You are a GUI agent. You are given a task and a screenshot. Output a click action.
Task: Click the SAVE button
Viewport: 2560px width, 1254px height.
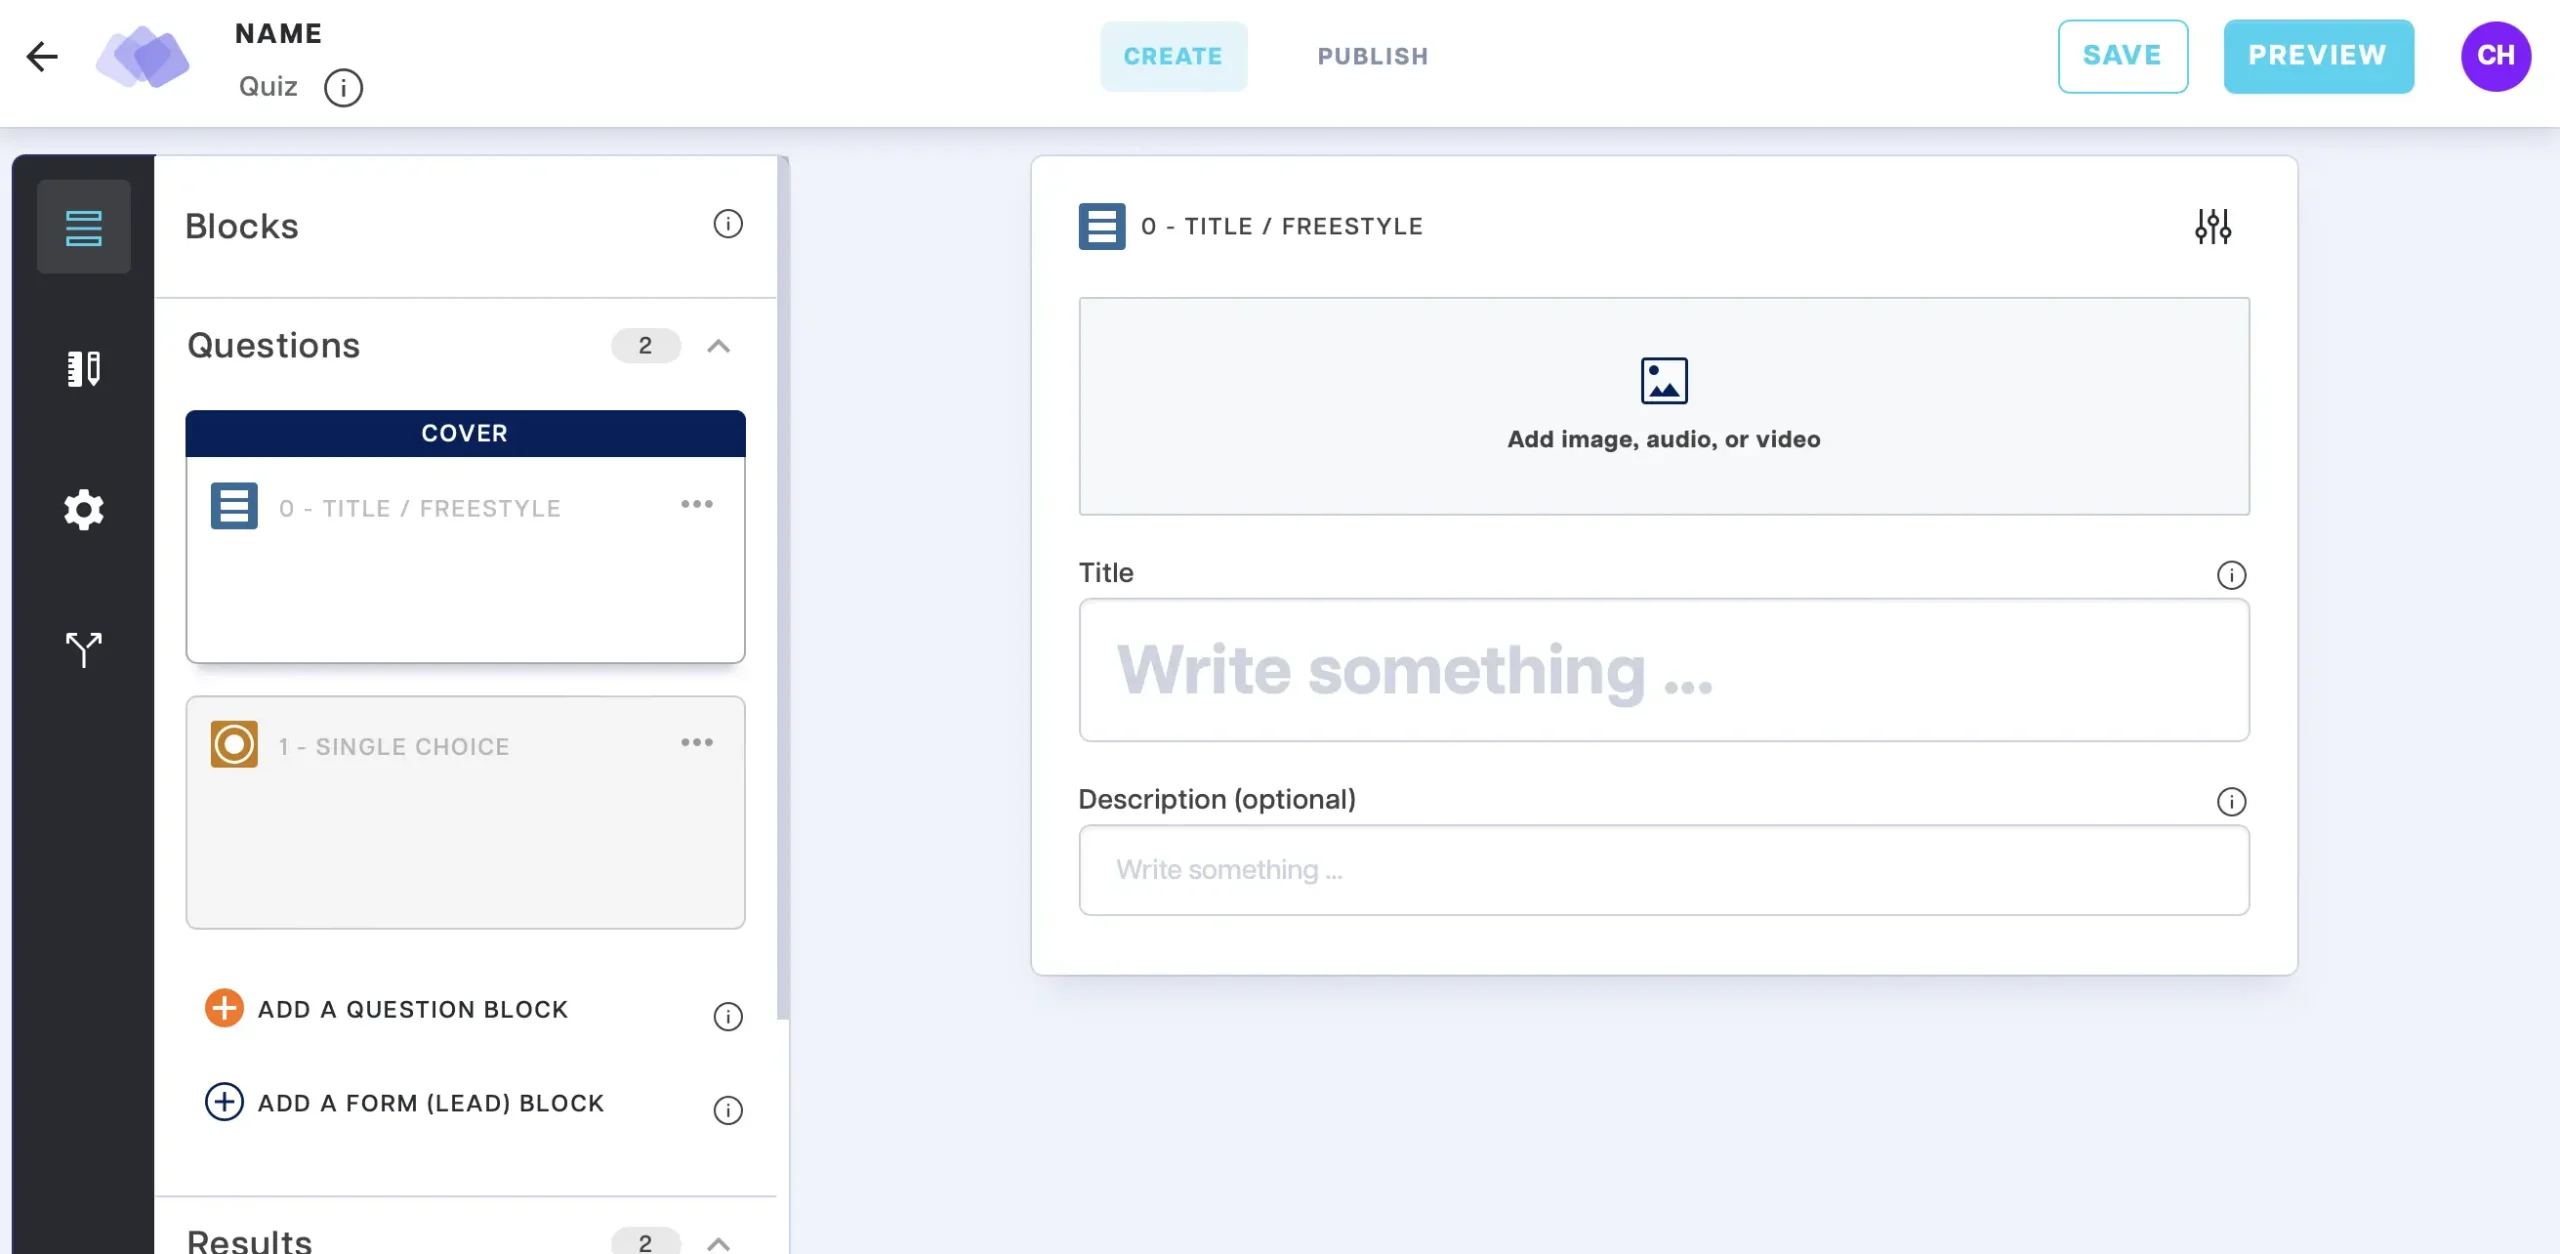click(2122, 56)
